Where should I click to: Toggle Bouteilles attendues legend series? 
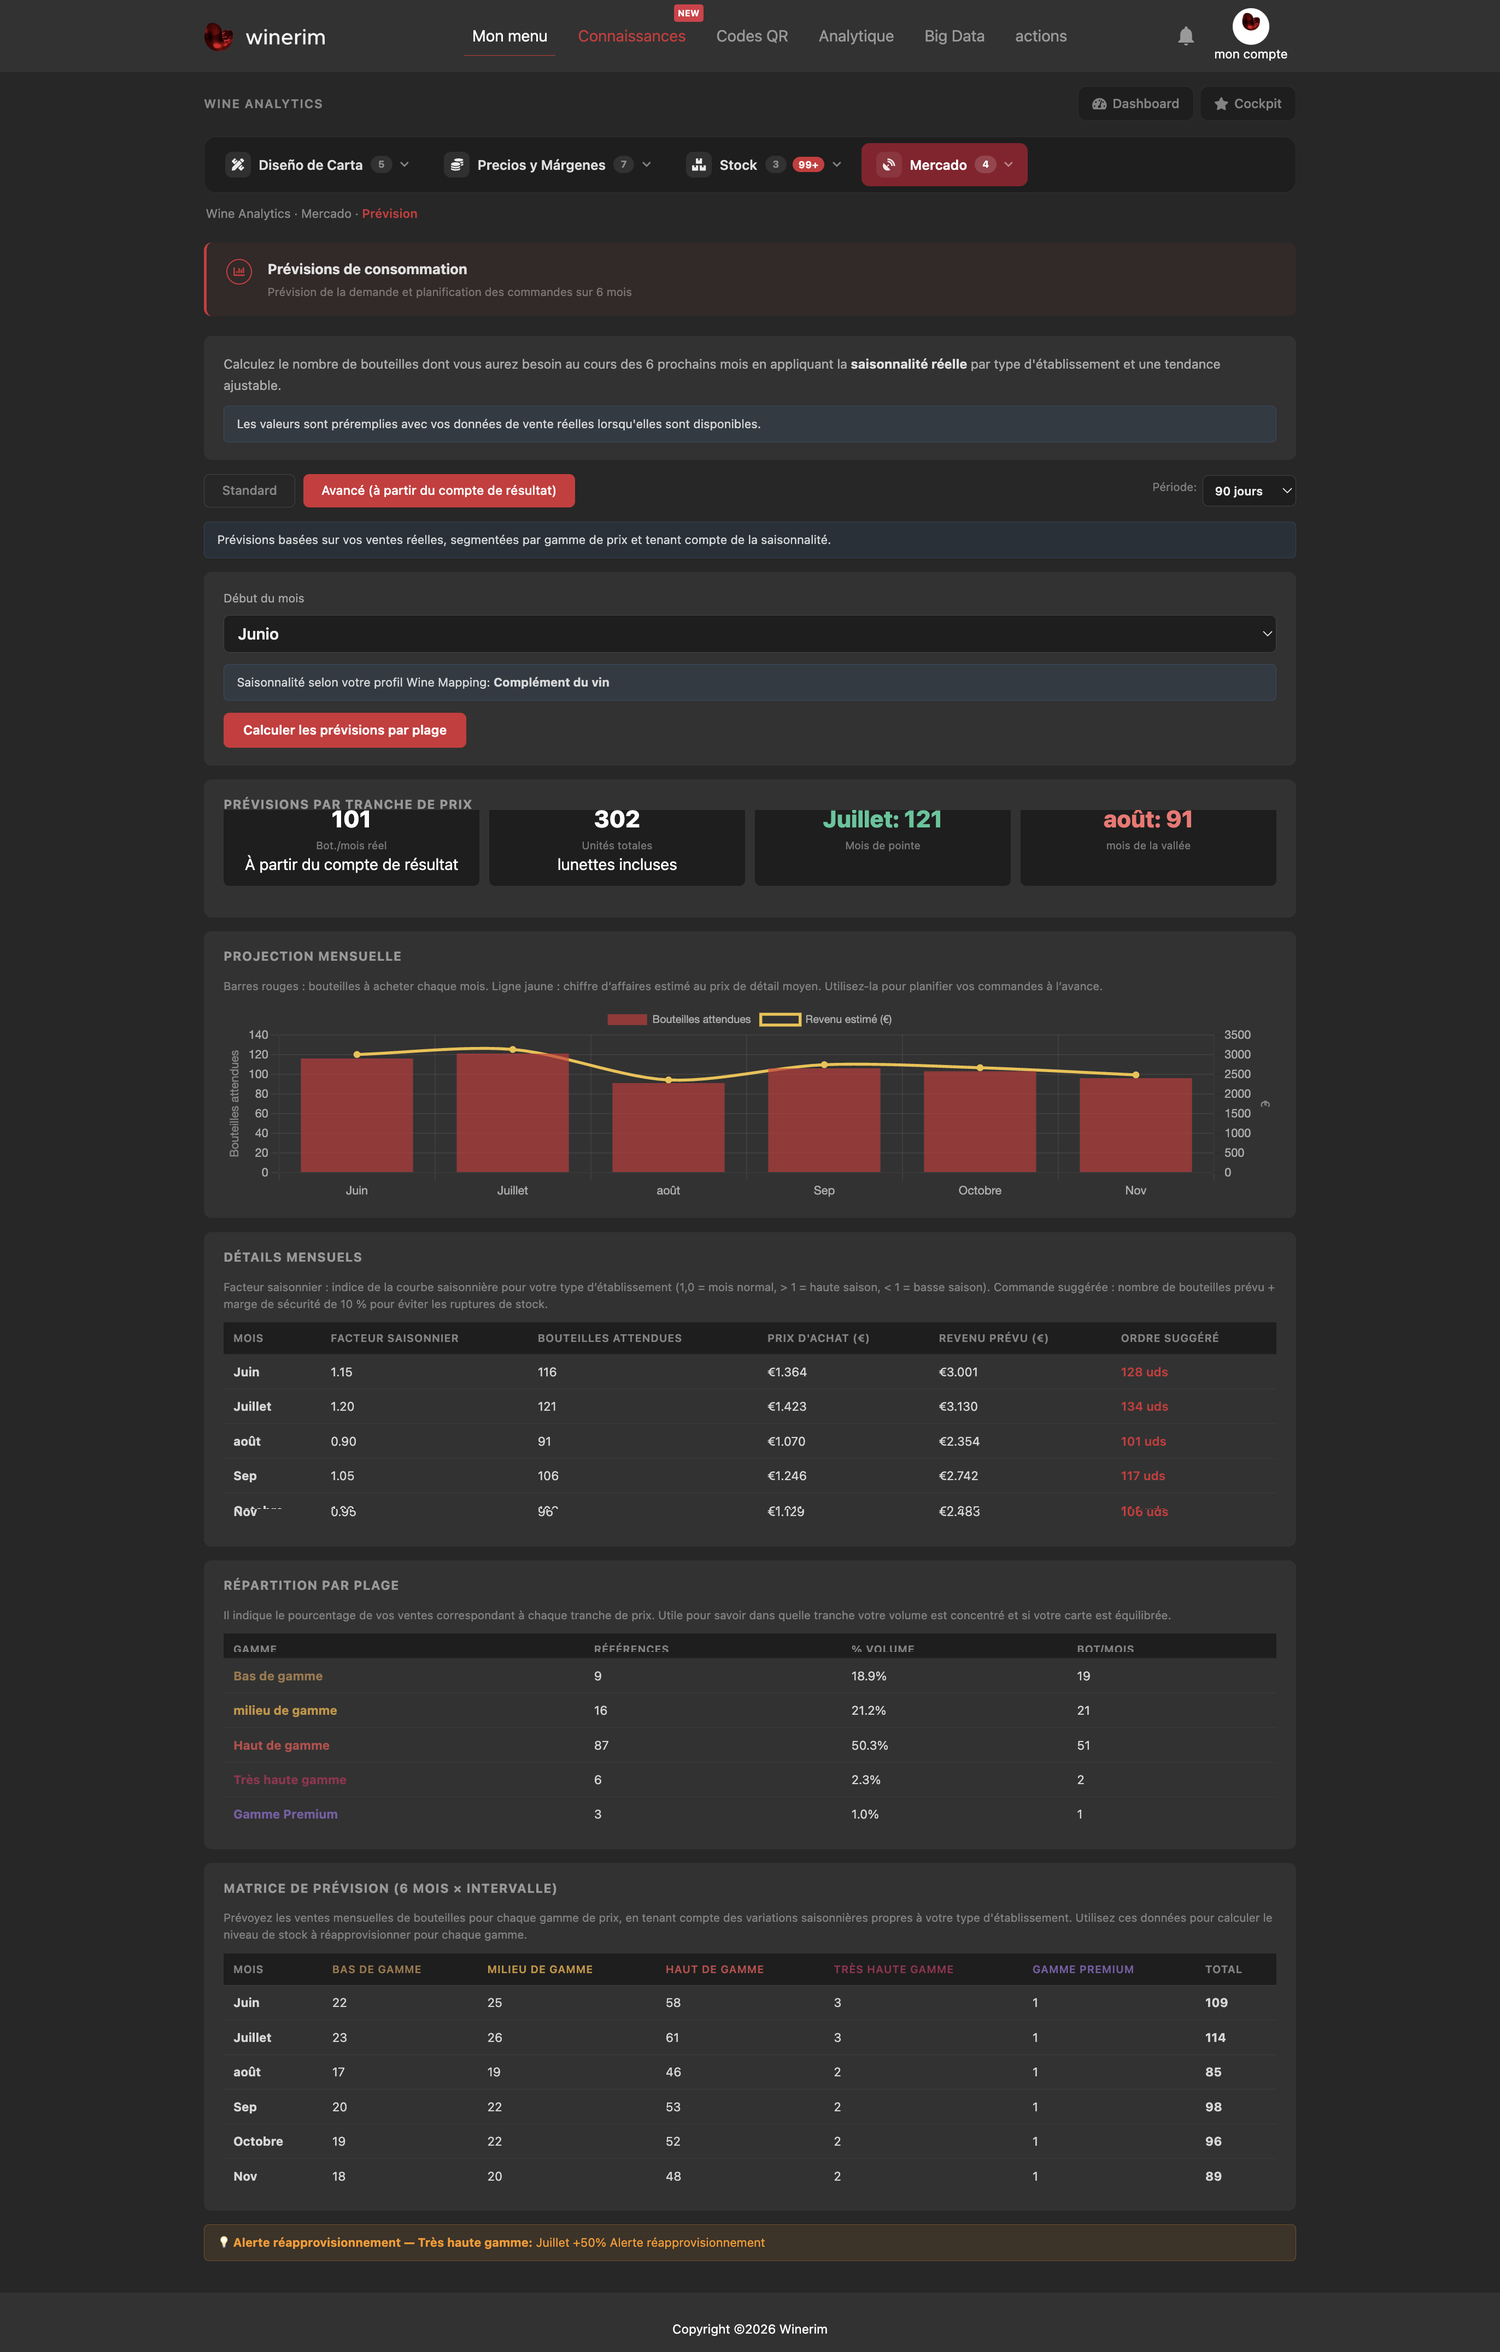[x=679, y=1020]
